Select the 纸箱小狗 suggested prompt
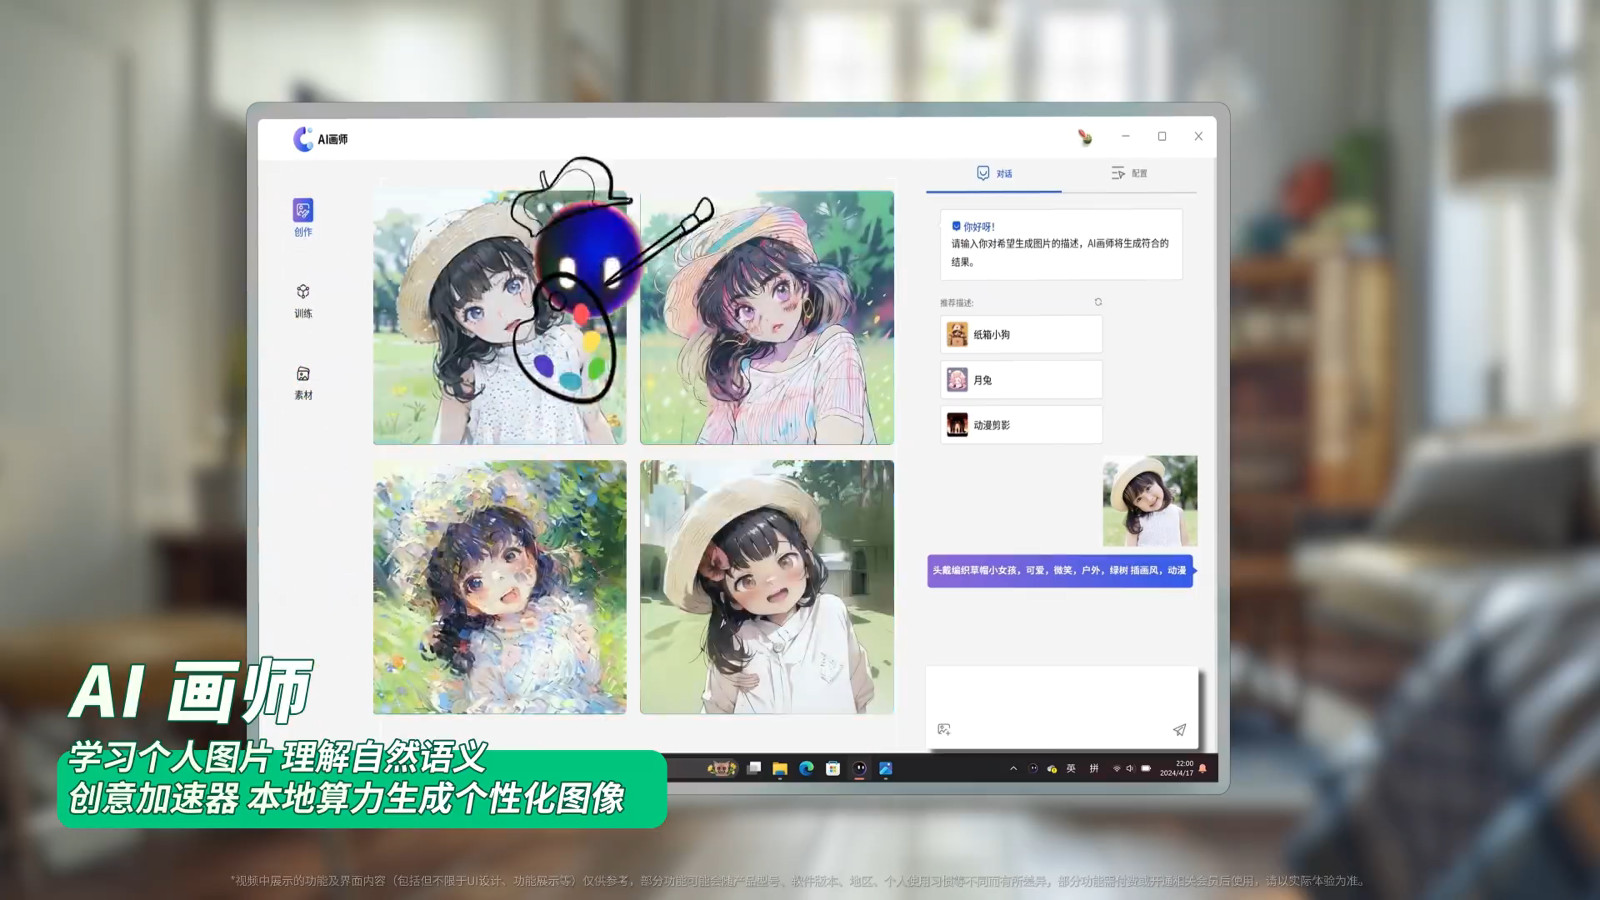The height and width of the screenshot is (900, 1600). [1021, 334]
